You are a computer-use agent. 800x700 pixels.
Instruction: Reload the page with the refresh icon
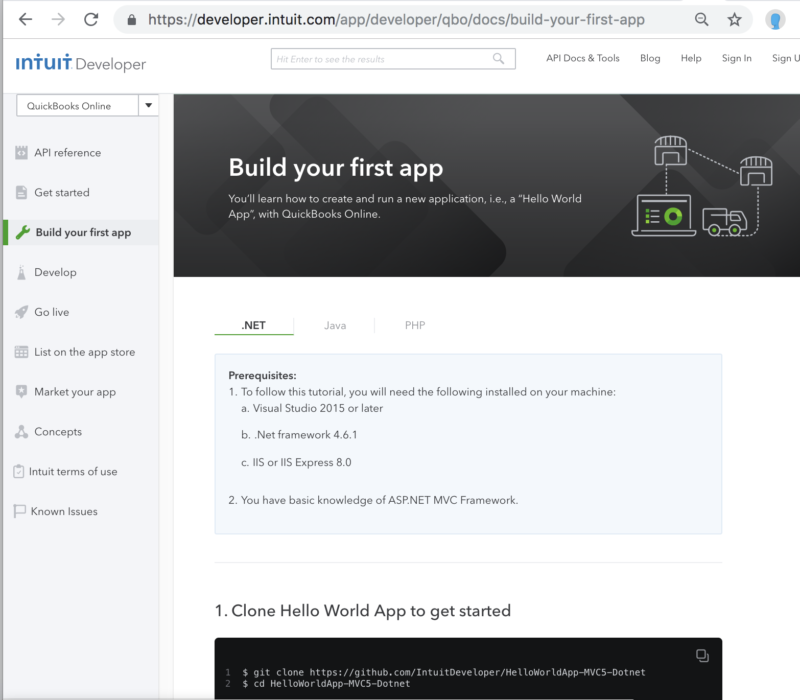(x=91, y=19)
